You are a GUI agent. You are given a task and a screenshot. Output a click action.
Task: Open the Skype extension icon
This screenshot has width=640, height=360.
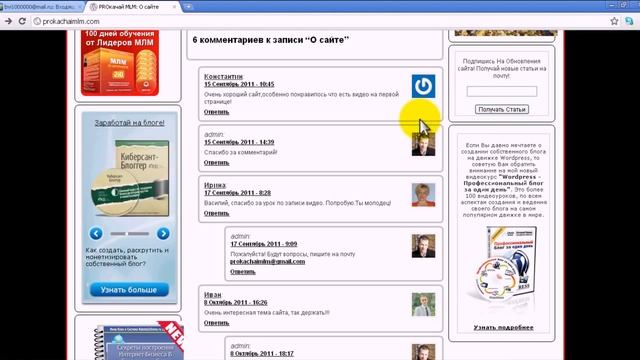point(629,21)
